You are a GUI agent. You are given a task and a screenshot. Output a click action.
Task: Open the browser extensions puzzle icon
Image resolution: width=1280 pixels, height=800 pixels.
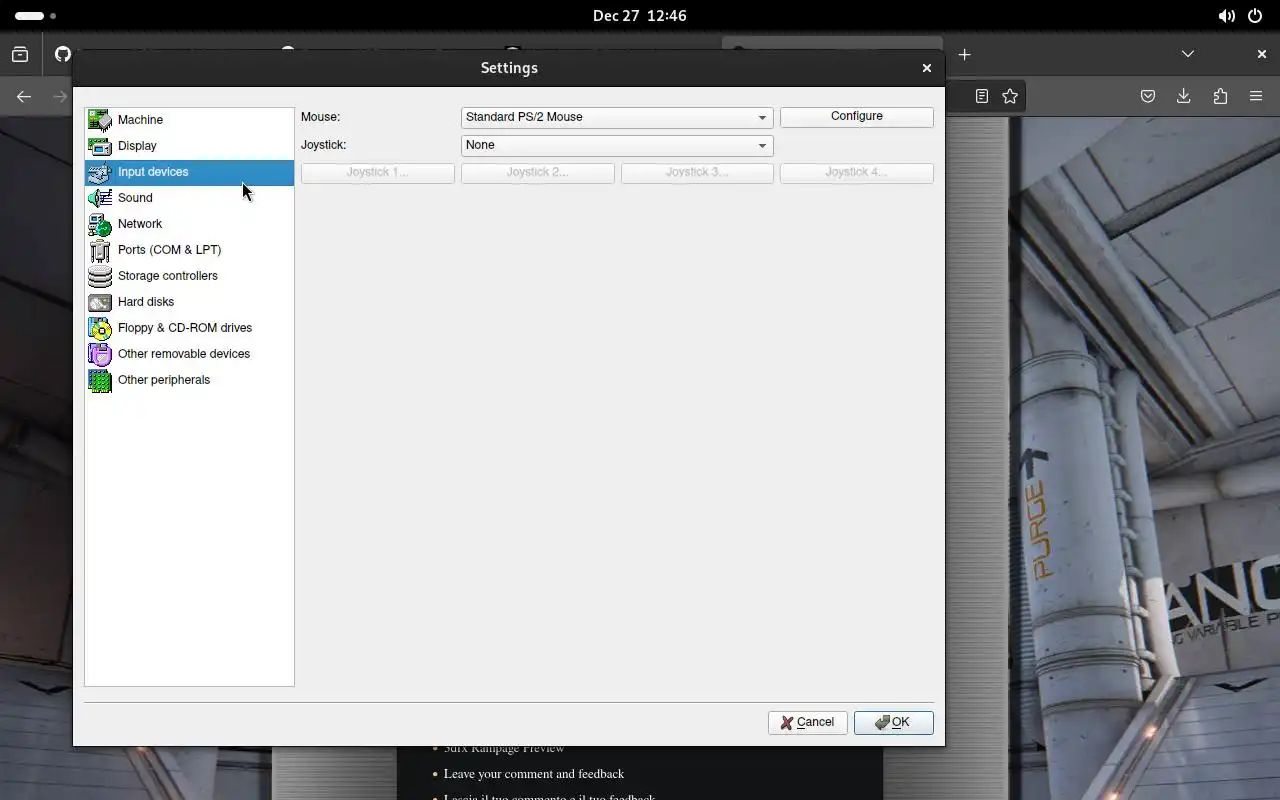click(x=1220, y=96)
